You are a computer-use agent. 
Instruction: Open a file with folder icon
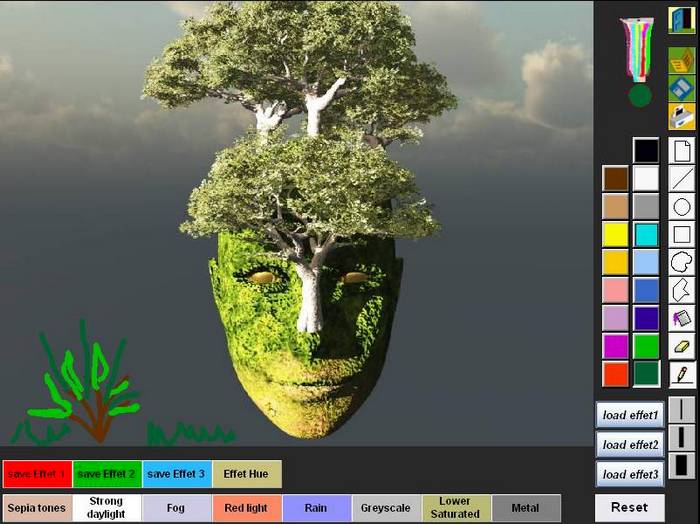(681, 61)
